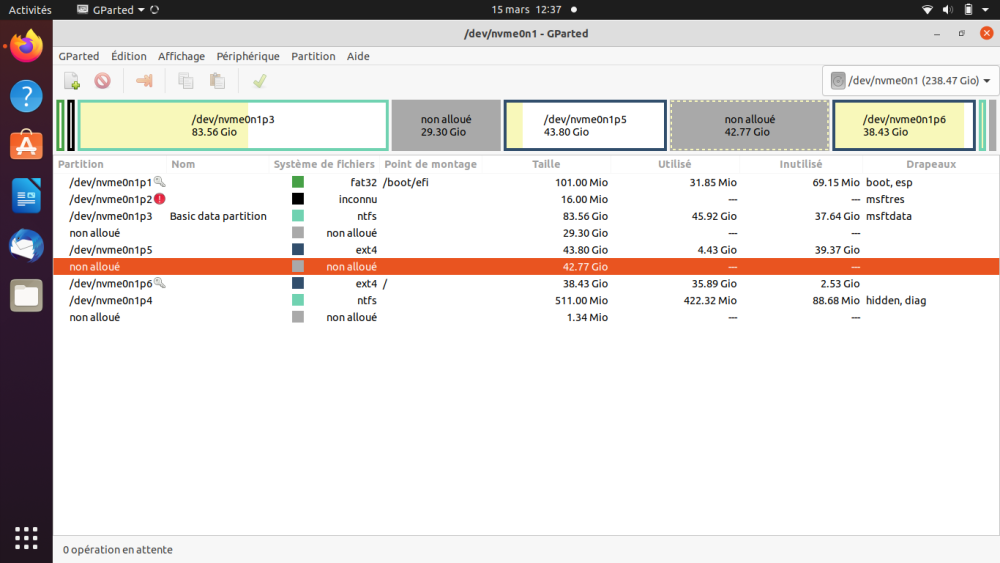Select the /dev/nvme0n1p5 block in disk map
1000x563 pixels.
[585, 125]
